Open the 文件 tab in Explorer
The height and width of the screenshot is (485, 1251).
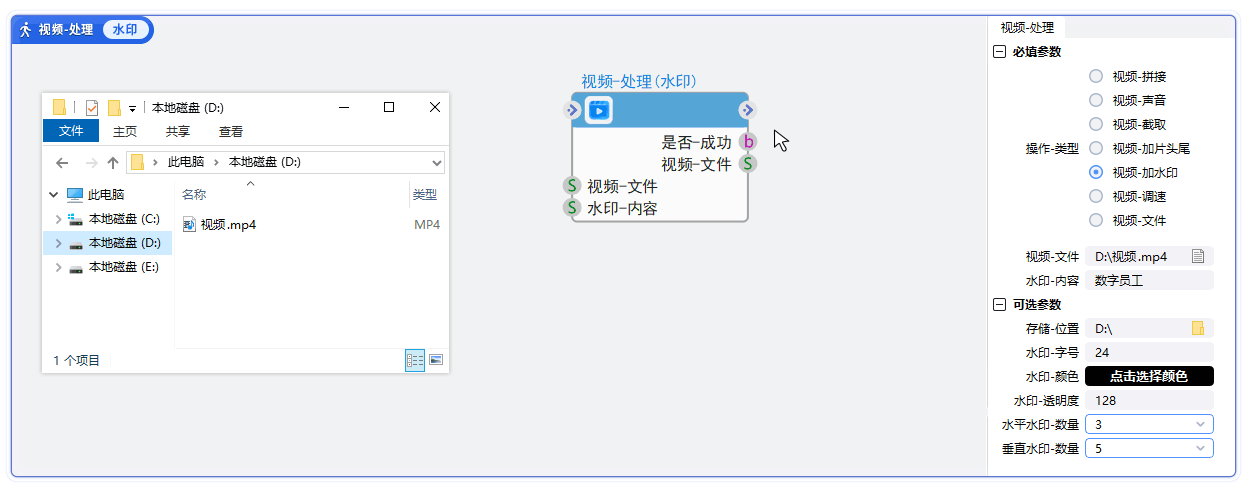tap(71, 131)
